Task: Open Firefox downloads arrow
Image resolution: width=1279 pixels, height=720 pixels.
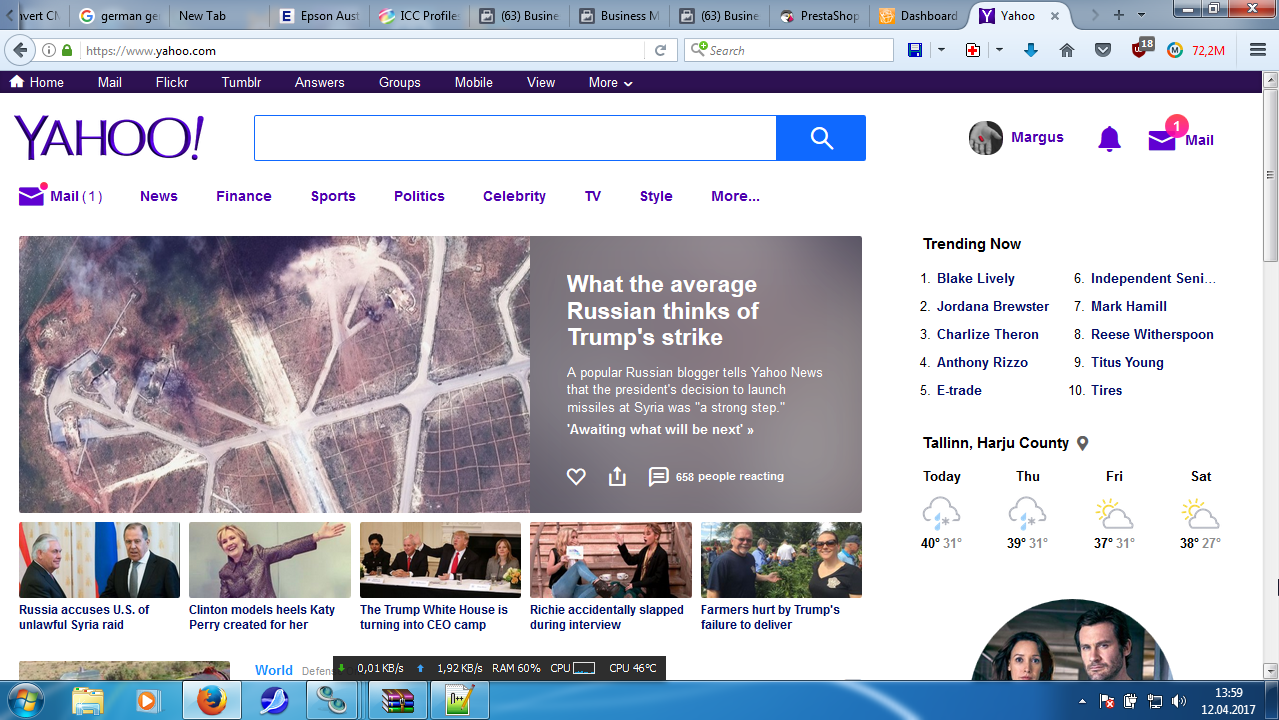Action: 1031,50
